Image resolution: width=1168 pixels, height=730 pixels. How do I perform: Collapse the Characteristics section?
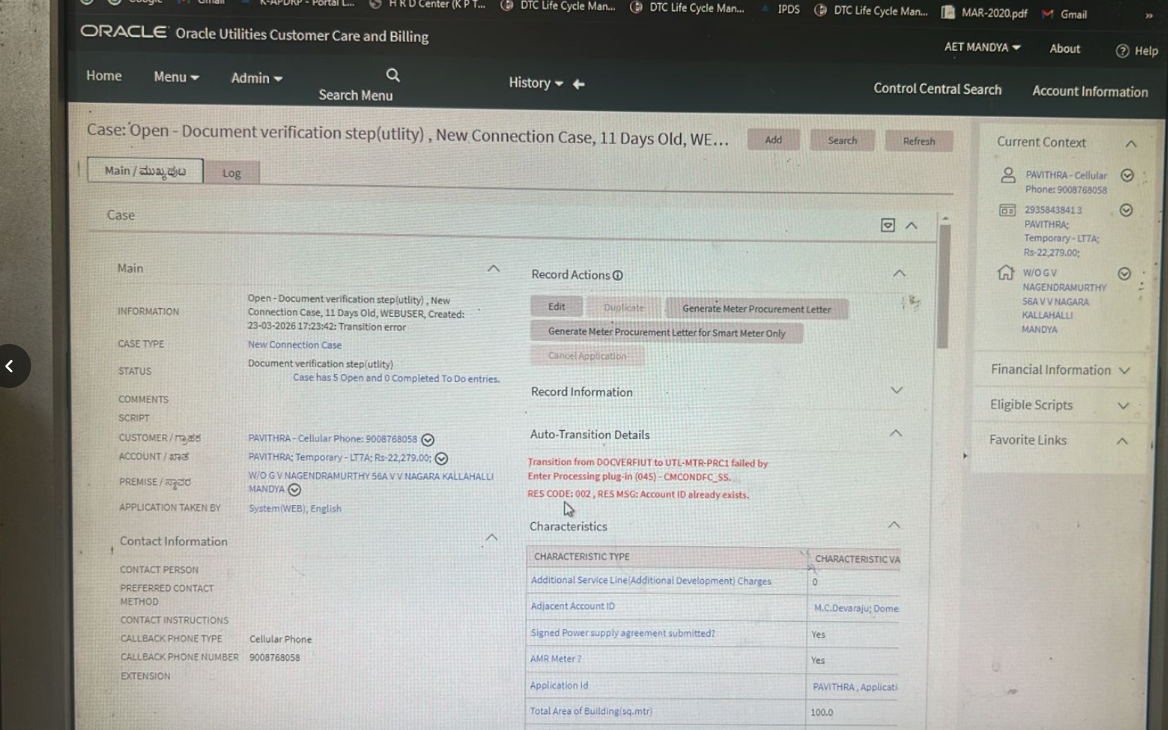point(894,524)
